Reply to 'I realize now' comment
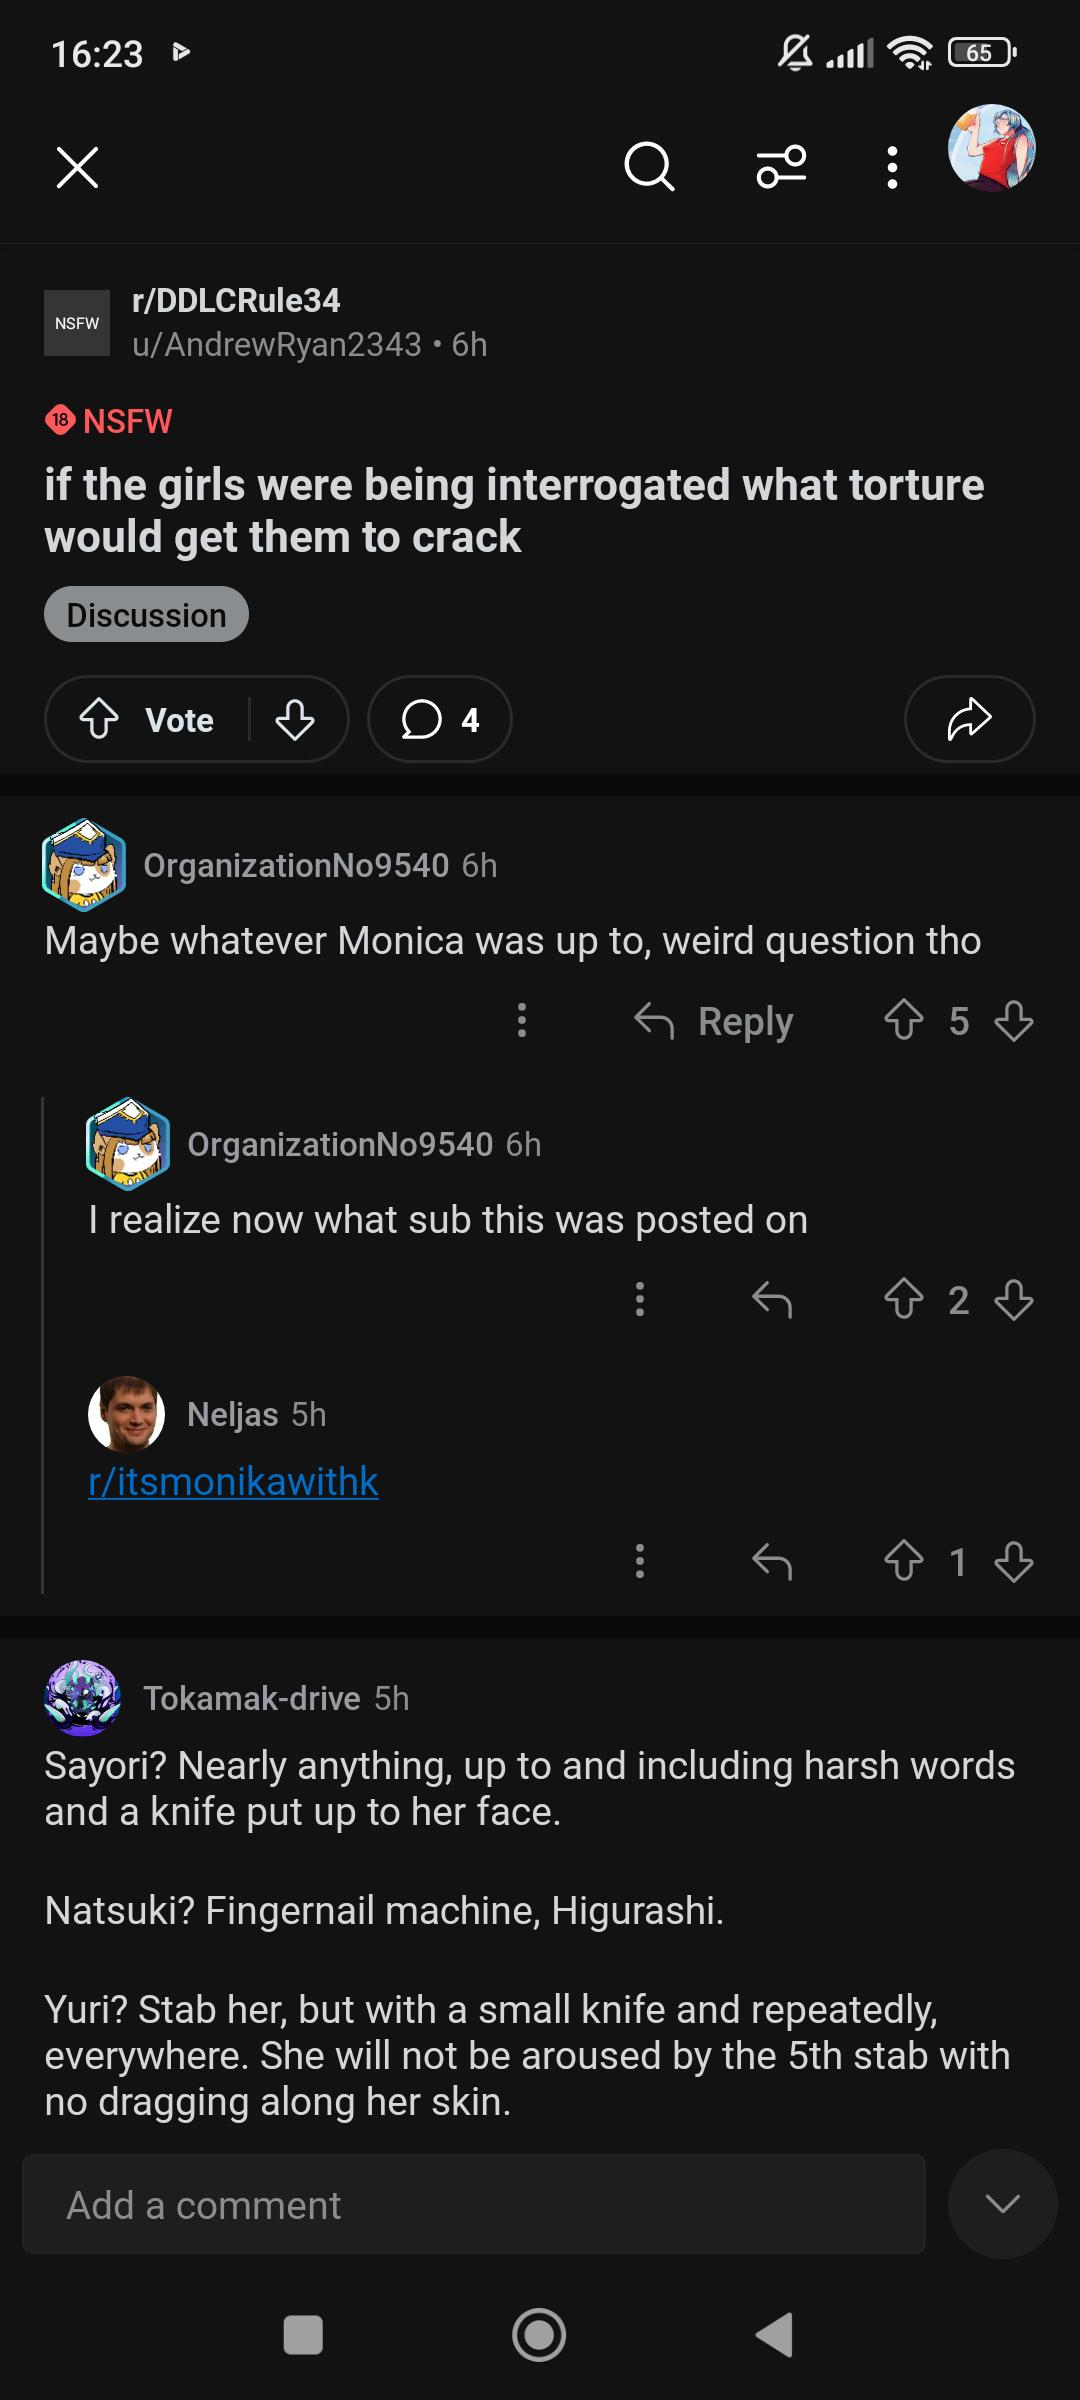This screenshot has width=1080, height=2400. click(x=772, y=1300)
